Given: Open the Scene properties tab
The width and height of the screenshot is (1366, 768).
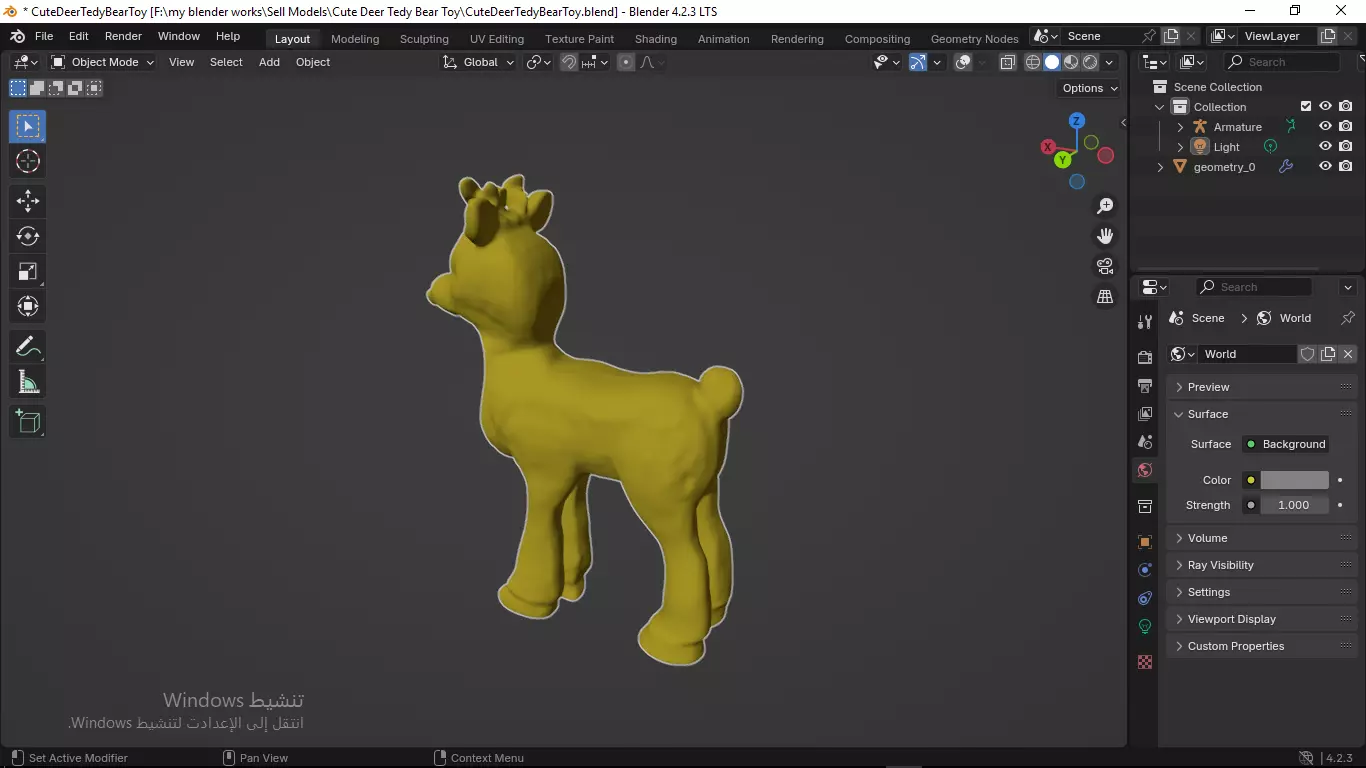Looking at the screenshot, I should coord(1145,441).
